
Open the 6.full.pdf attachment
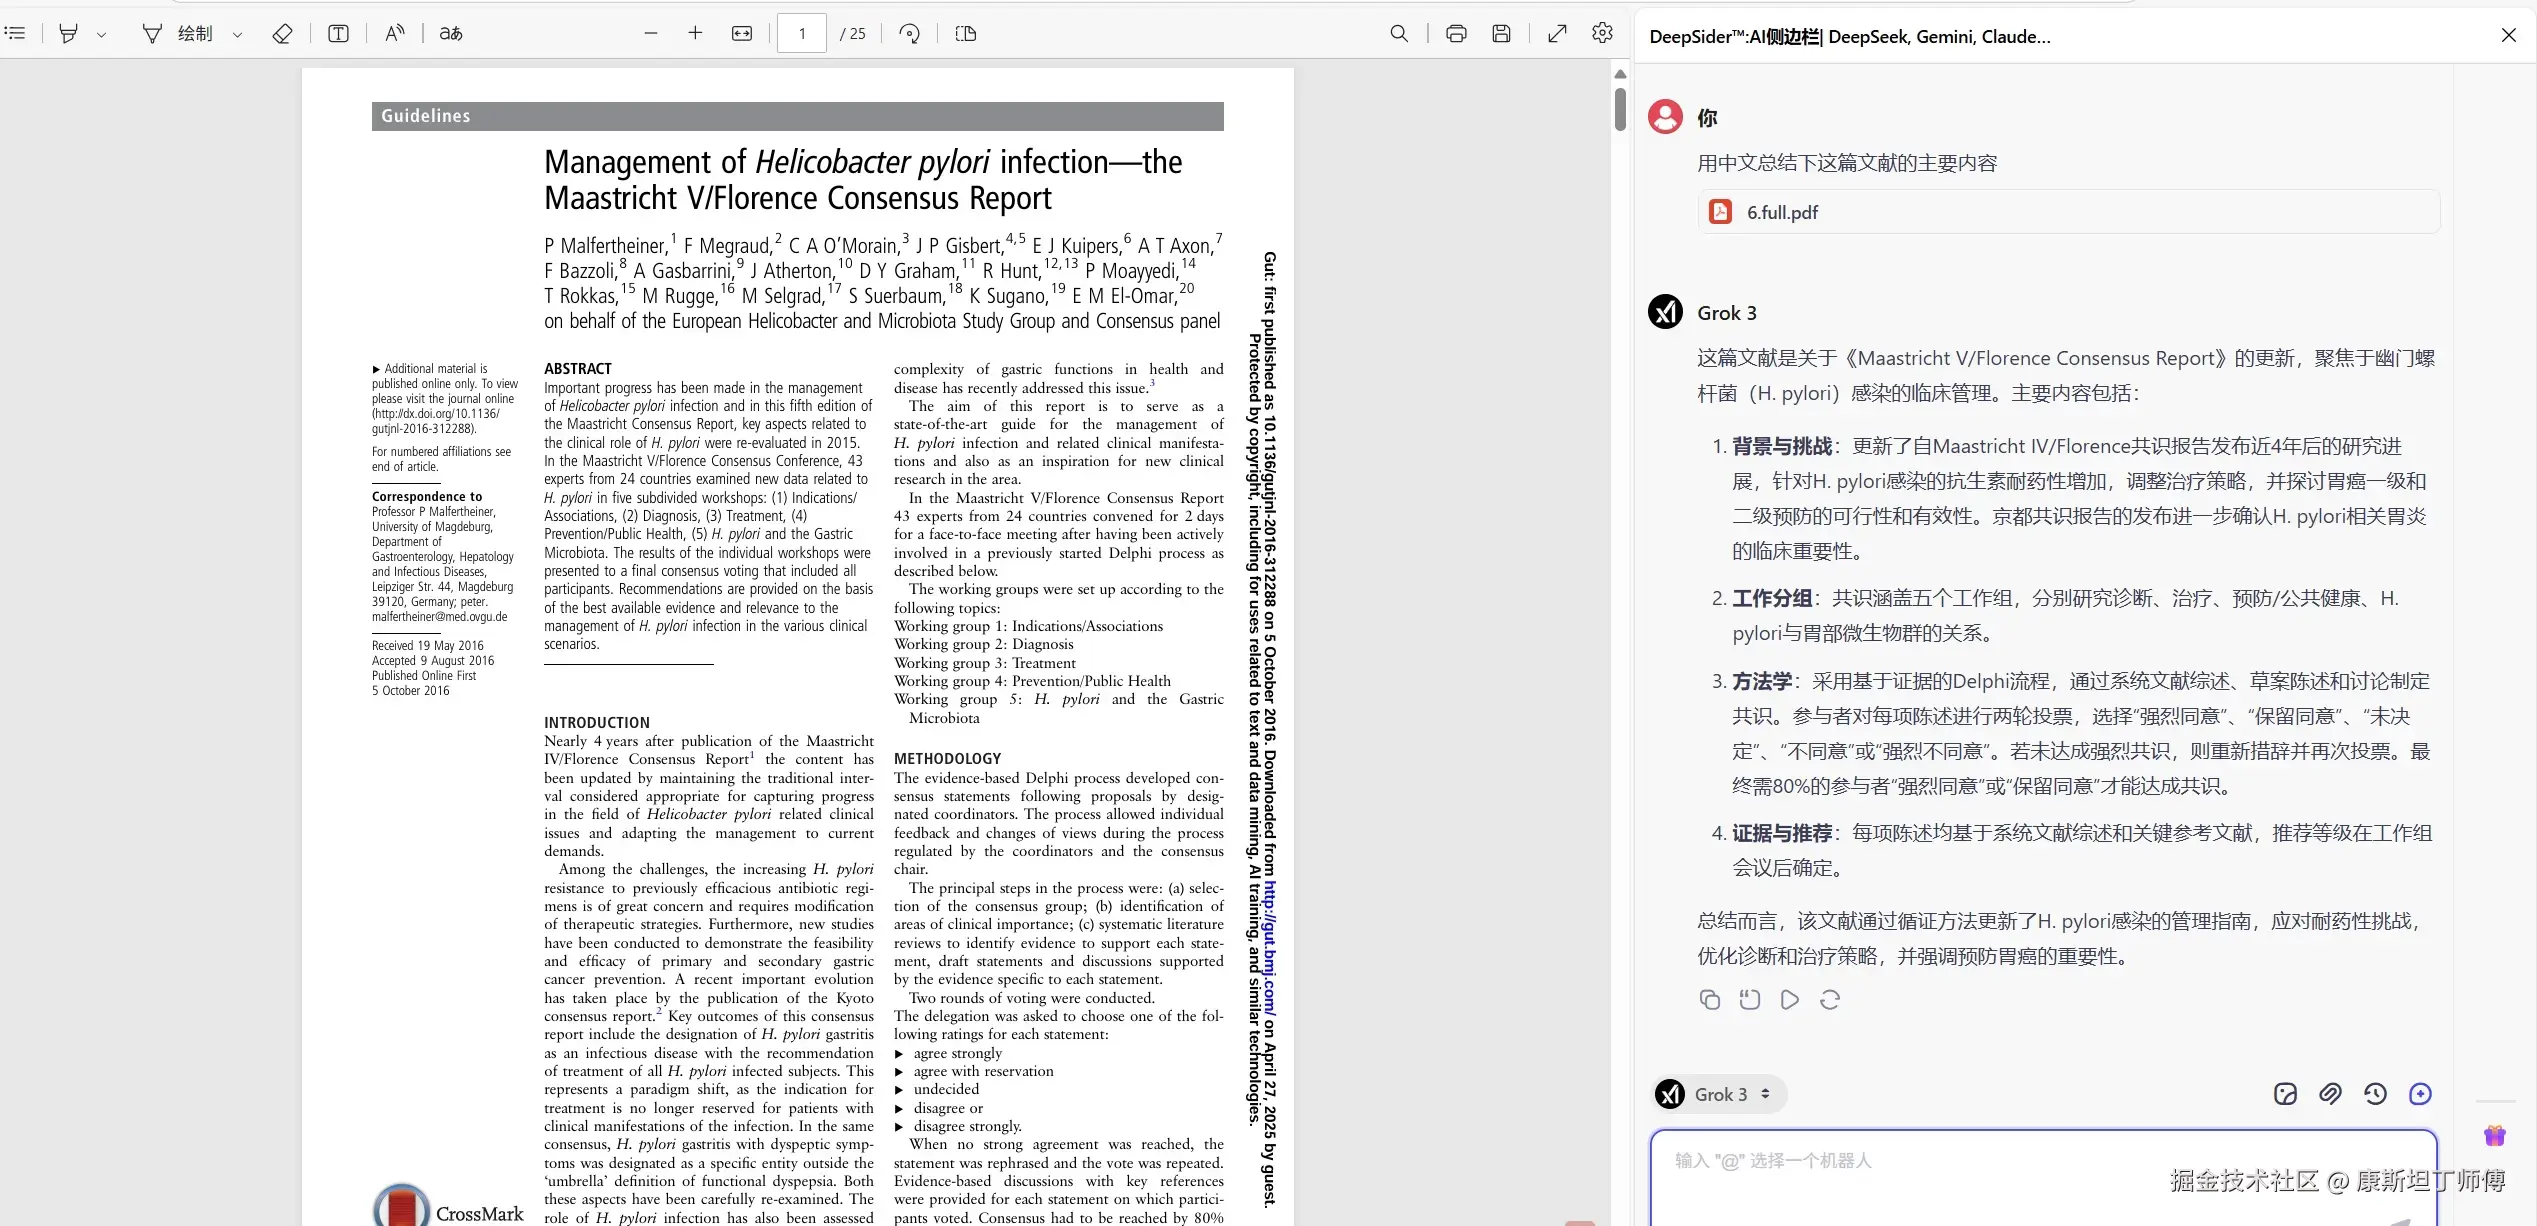click(1782, 212)
